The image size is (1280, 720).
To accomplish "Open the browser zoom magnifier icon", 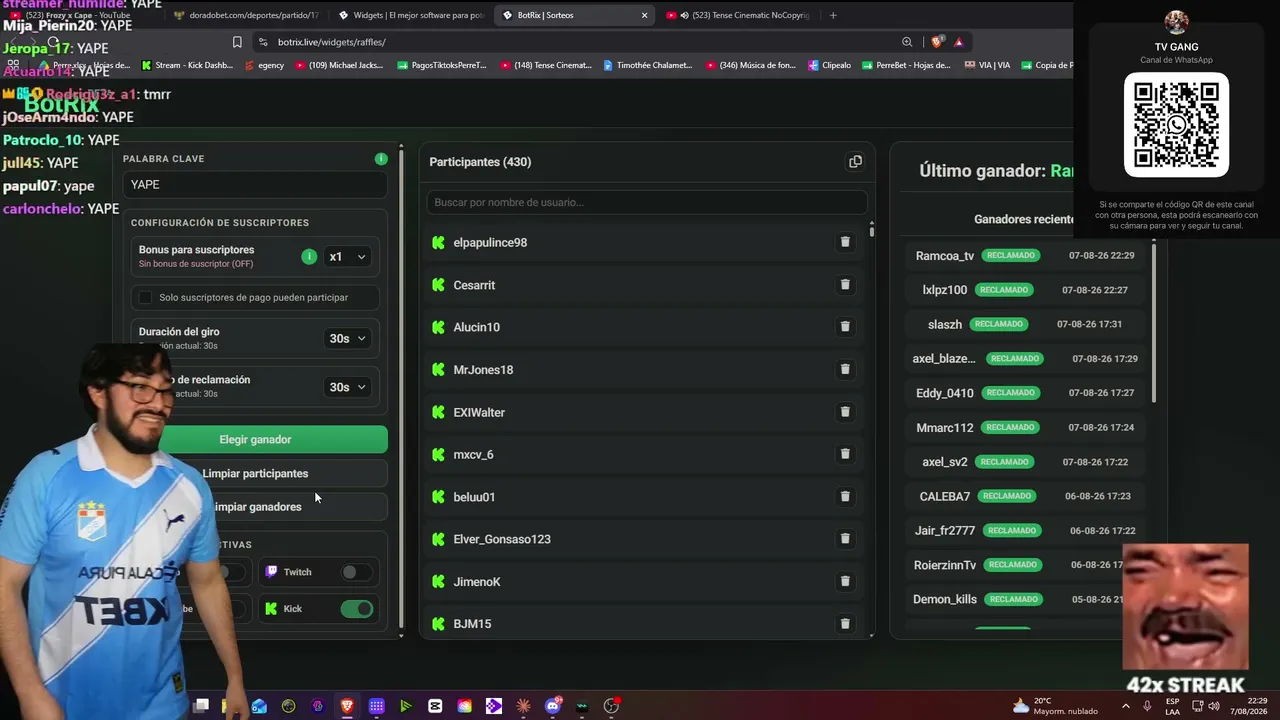I will pyautogui.click(x=907, y=42).
